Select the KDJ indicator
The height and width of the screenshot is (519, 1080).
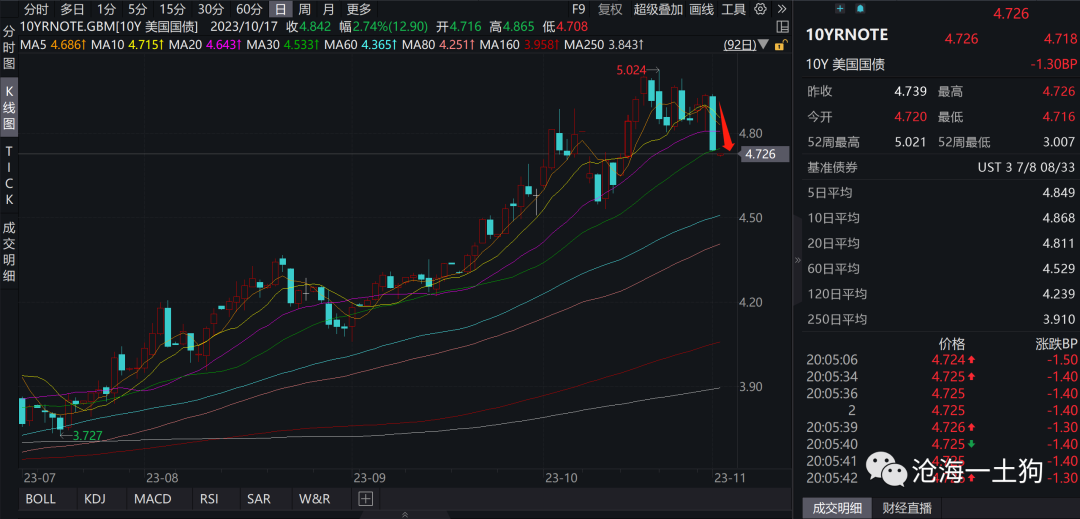(x=96, y=498)
